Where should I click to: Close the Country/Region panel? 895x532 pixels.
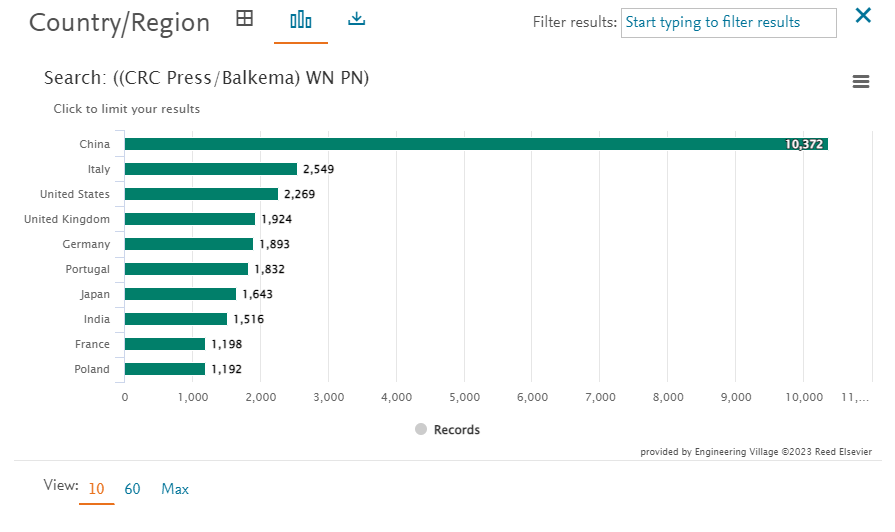coord(863,15)
